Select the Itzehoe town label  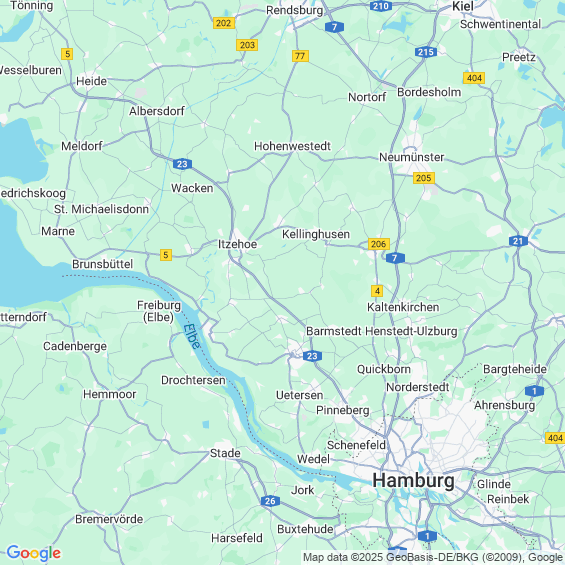[237, 244]
